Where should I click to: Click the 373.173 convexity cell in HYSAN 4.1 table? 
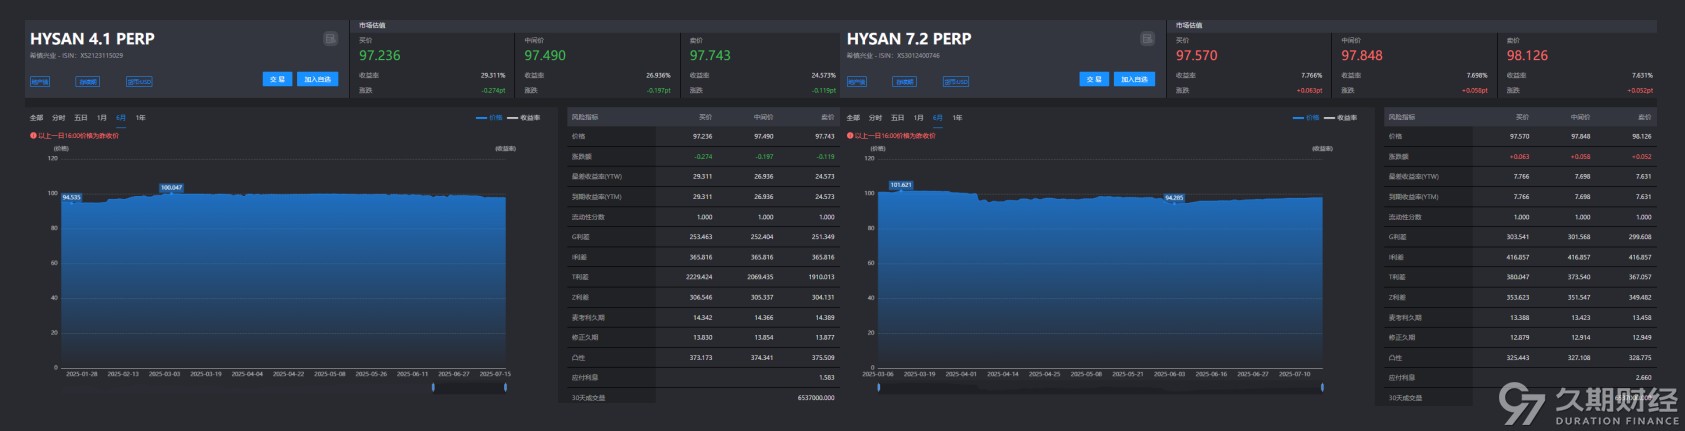point(701,357)
